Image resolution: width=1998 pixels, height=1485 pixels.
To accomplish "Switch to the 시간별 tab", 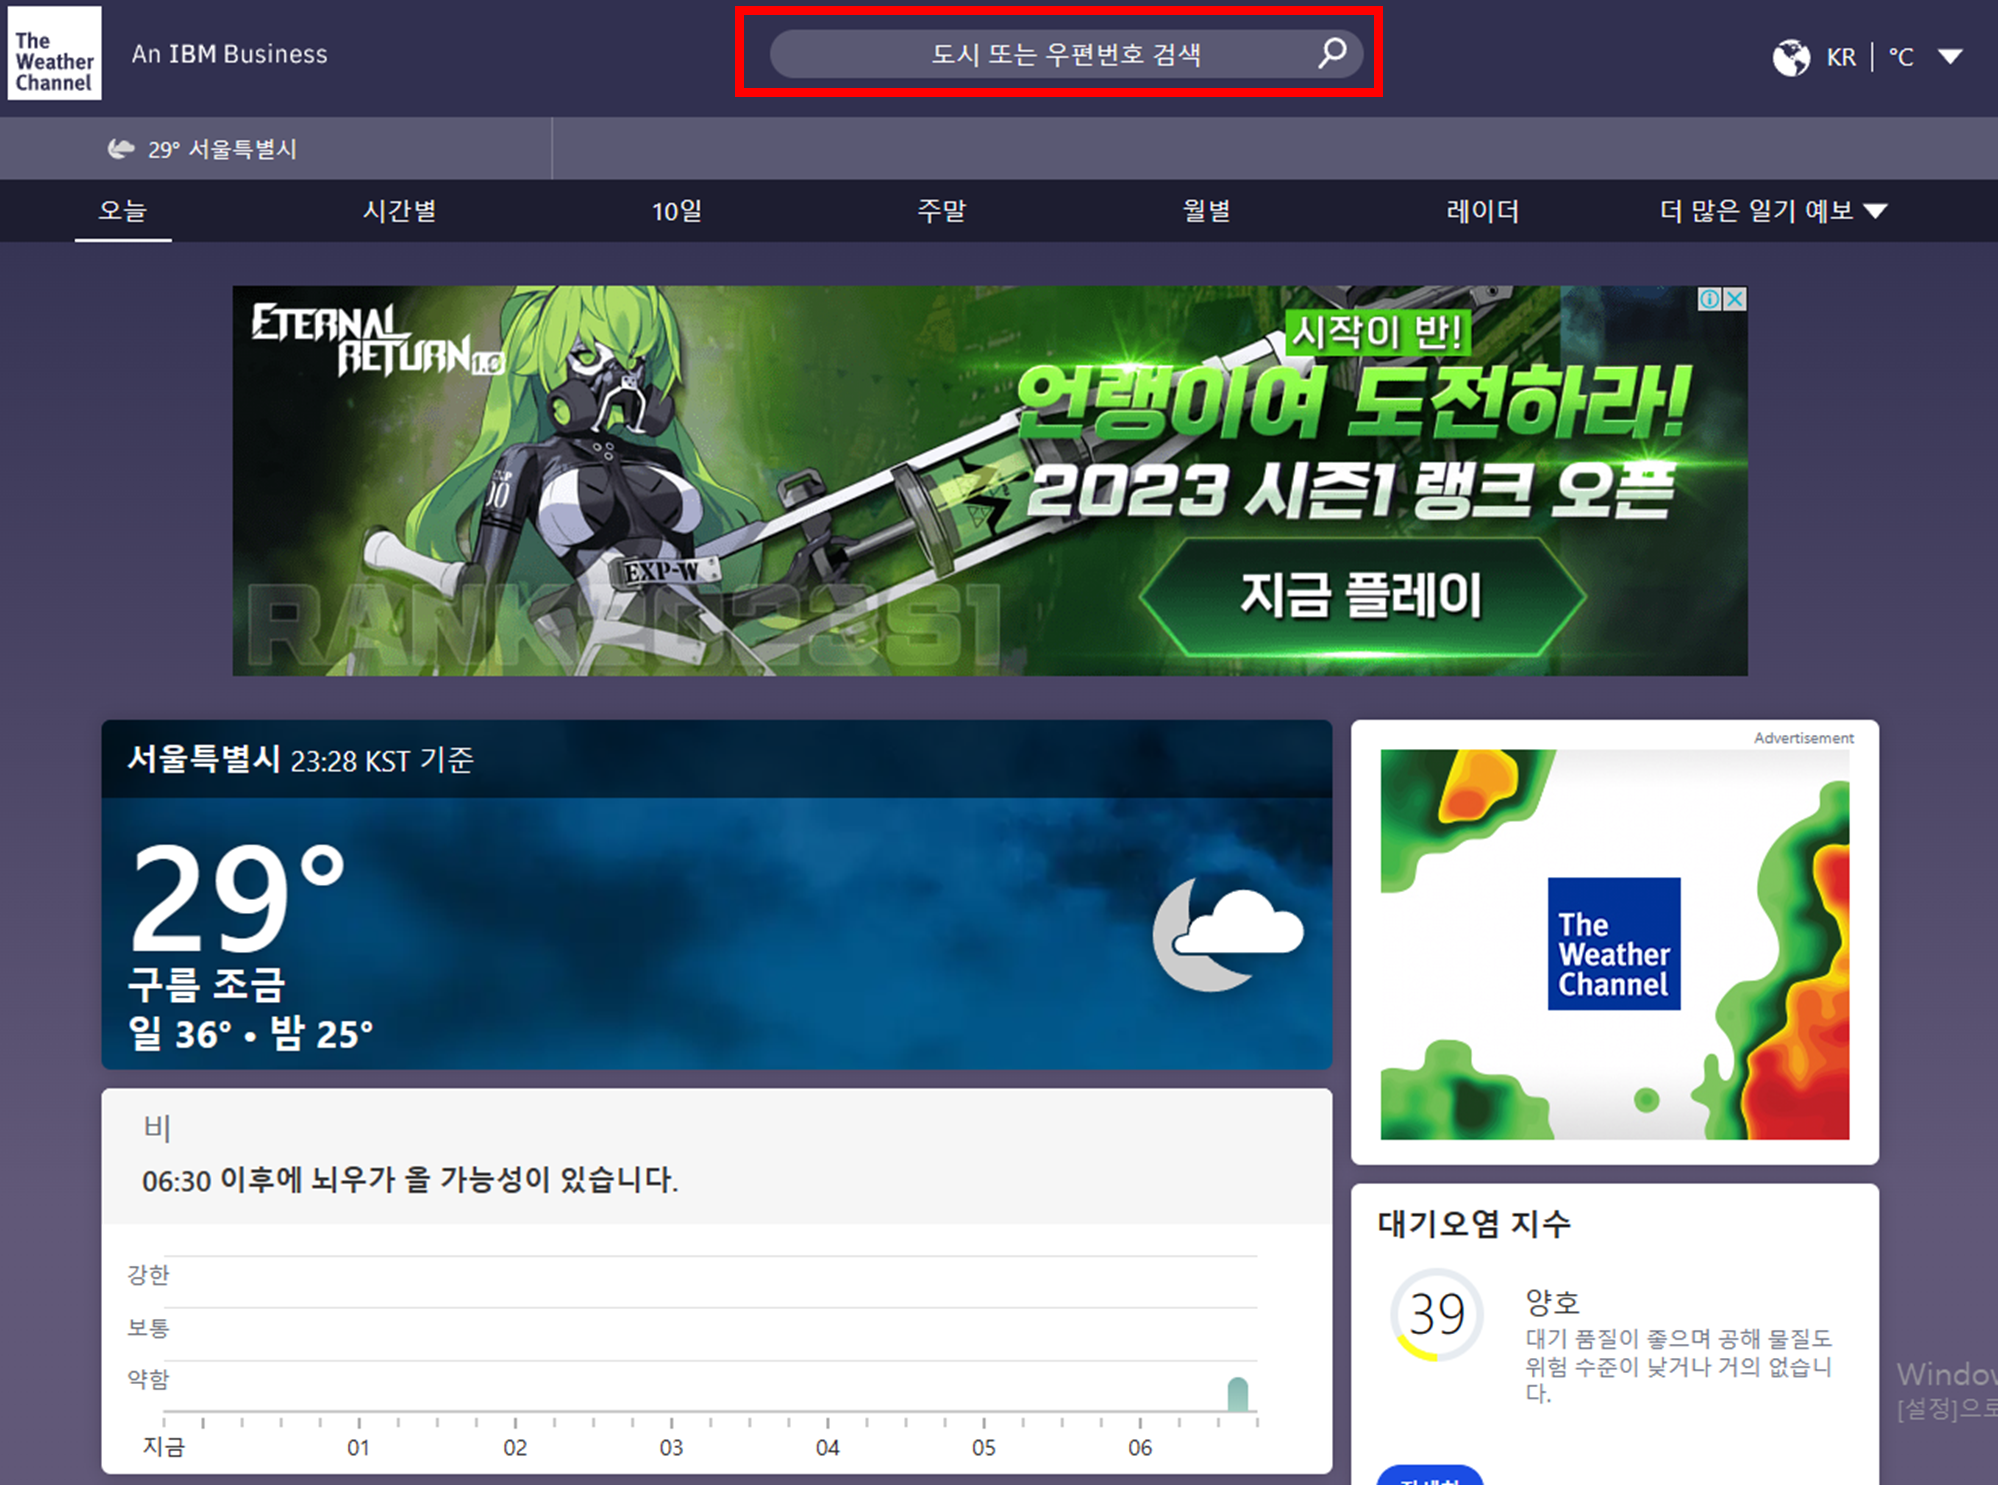I will click(x=400, y=211).
